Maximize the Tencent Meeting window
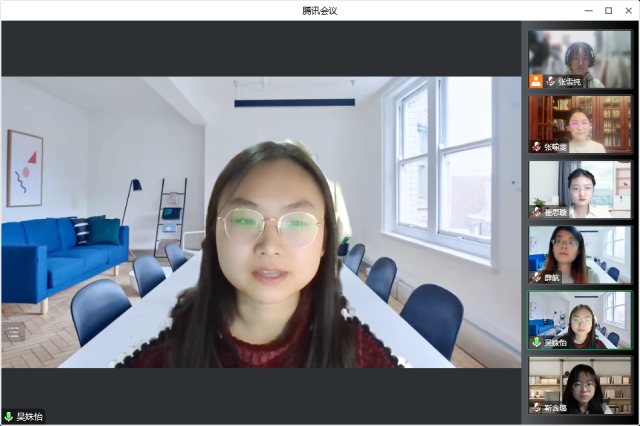Viewport: 640px width, 426px height. point(608,10)
